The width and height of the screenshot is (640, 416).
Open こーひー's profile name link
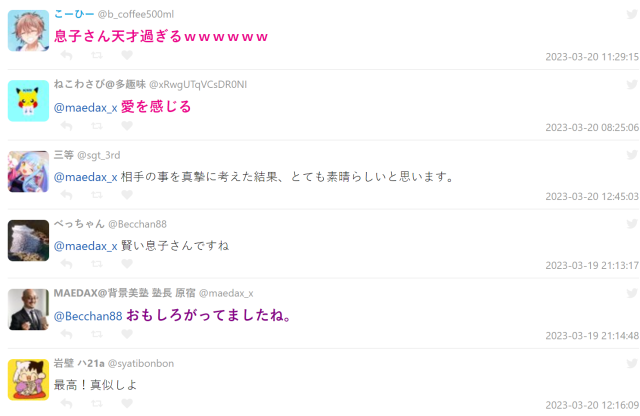click(74, 14)
